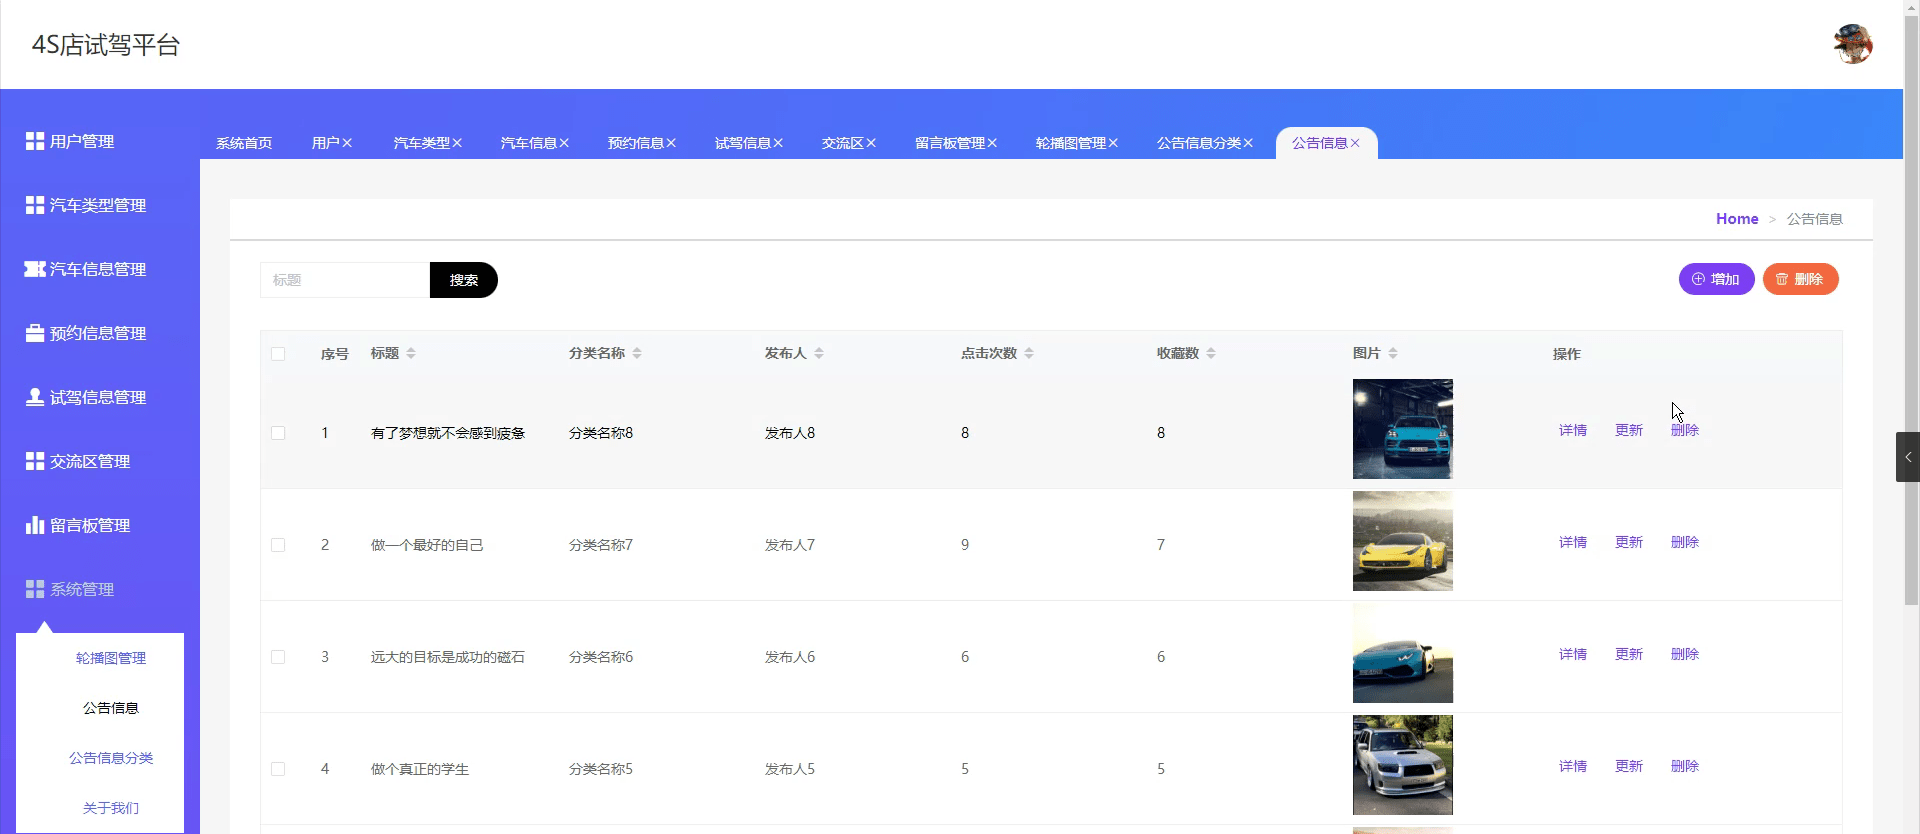Close the 试驾信息 tab
1920x834 pixels.
[x=778, y=143]
